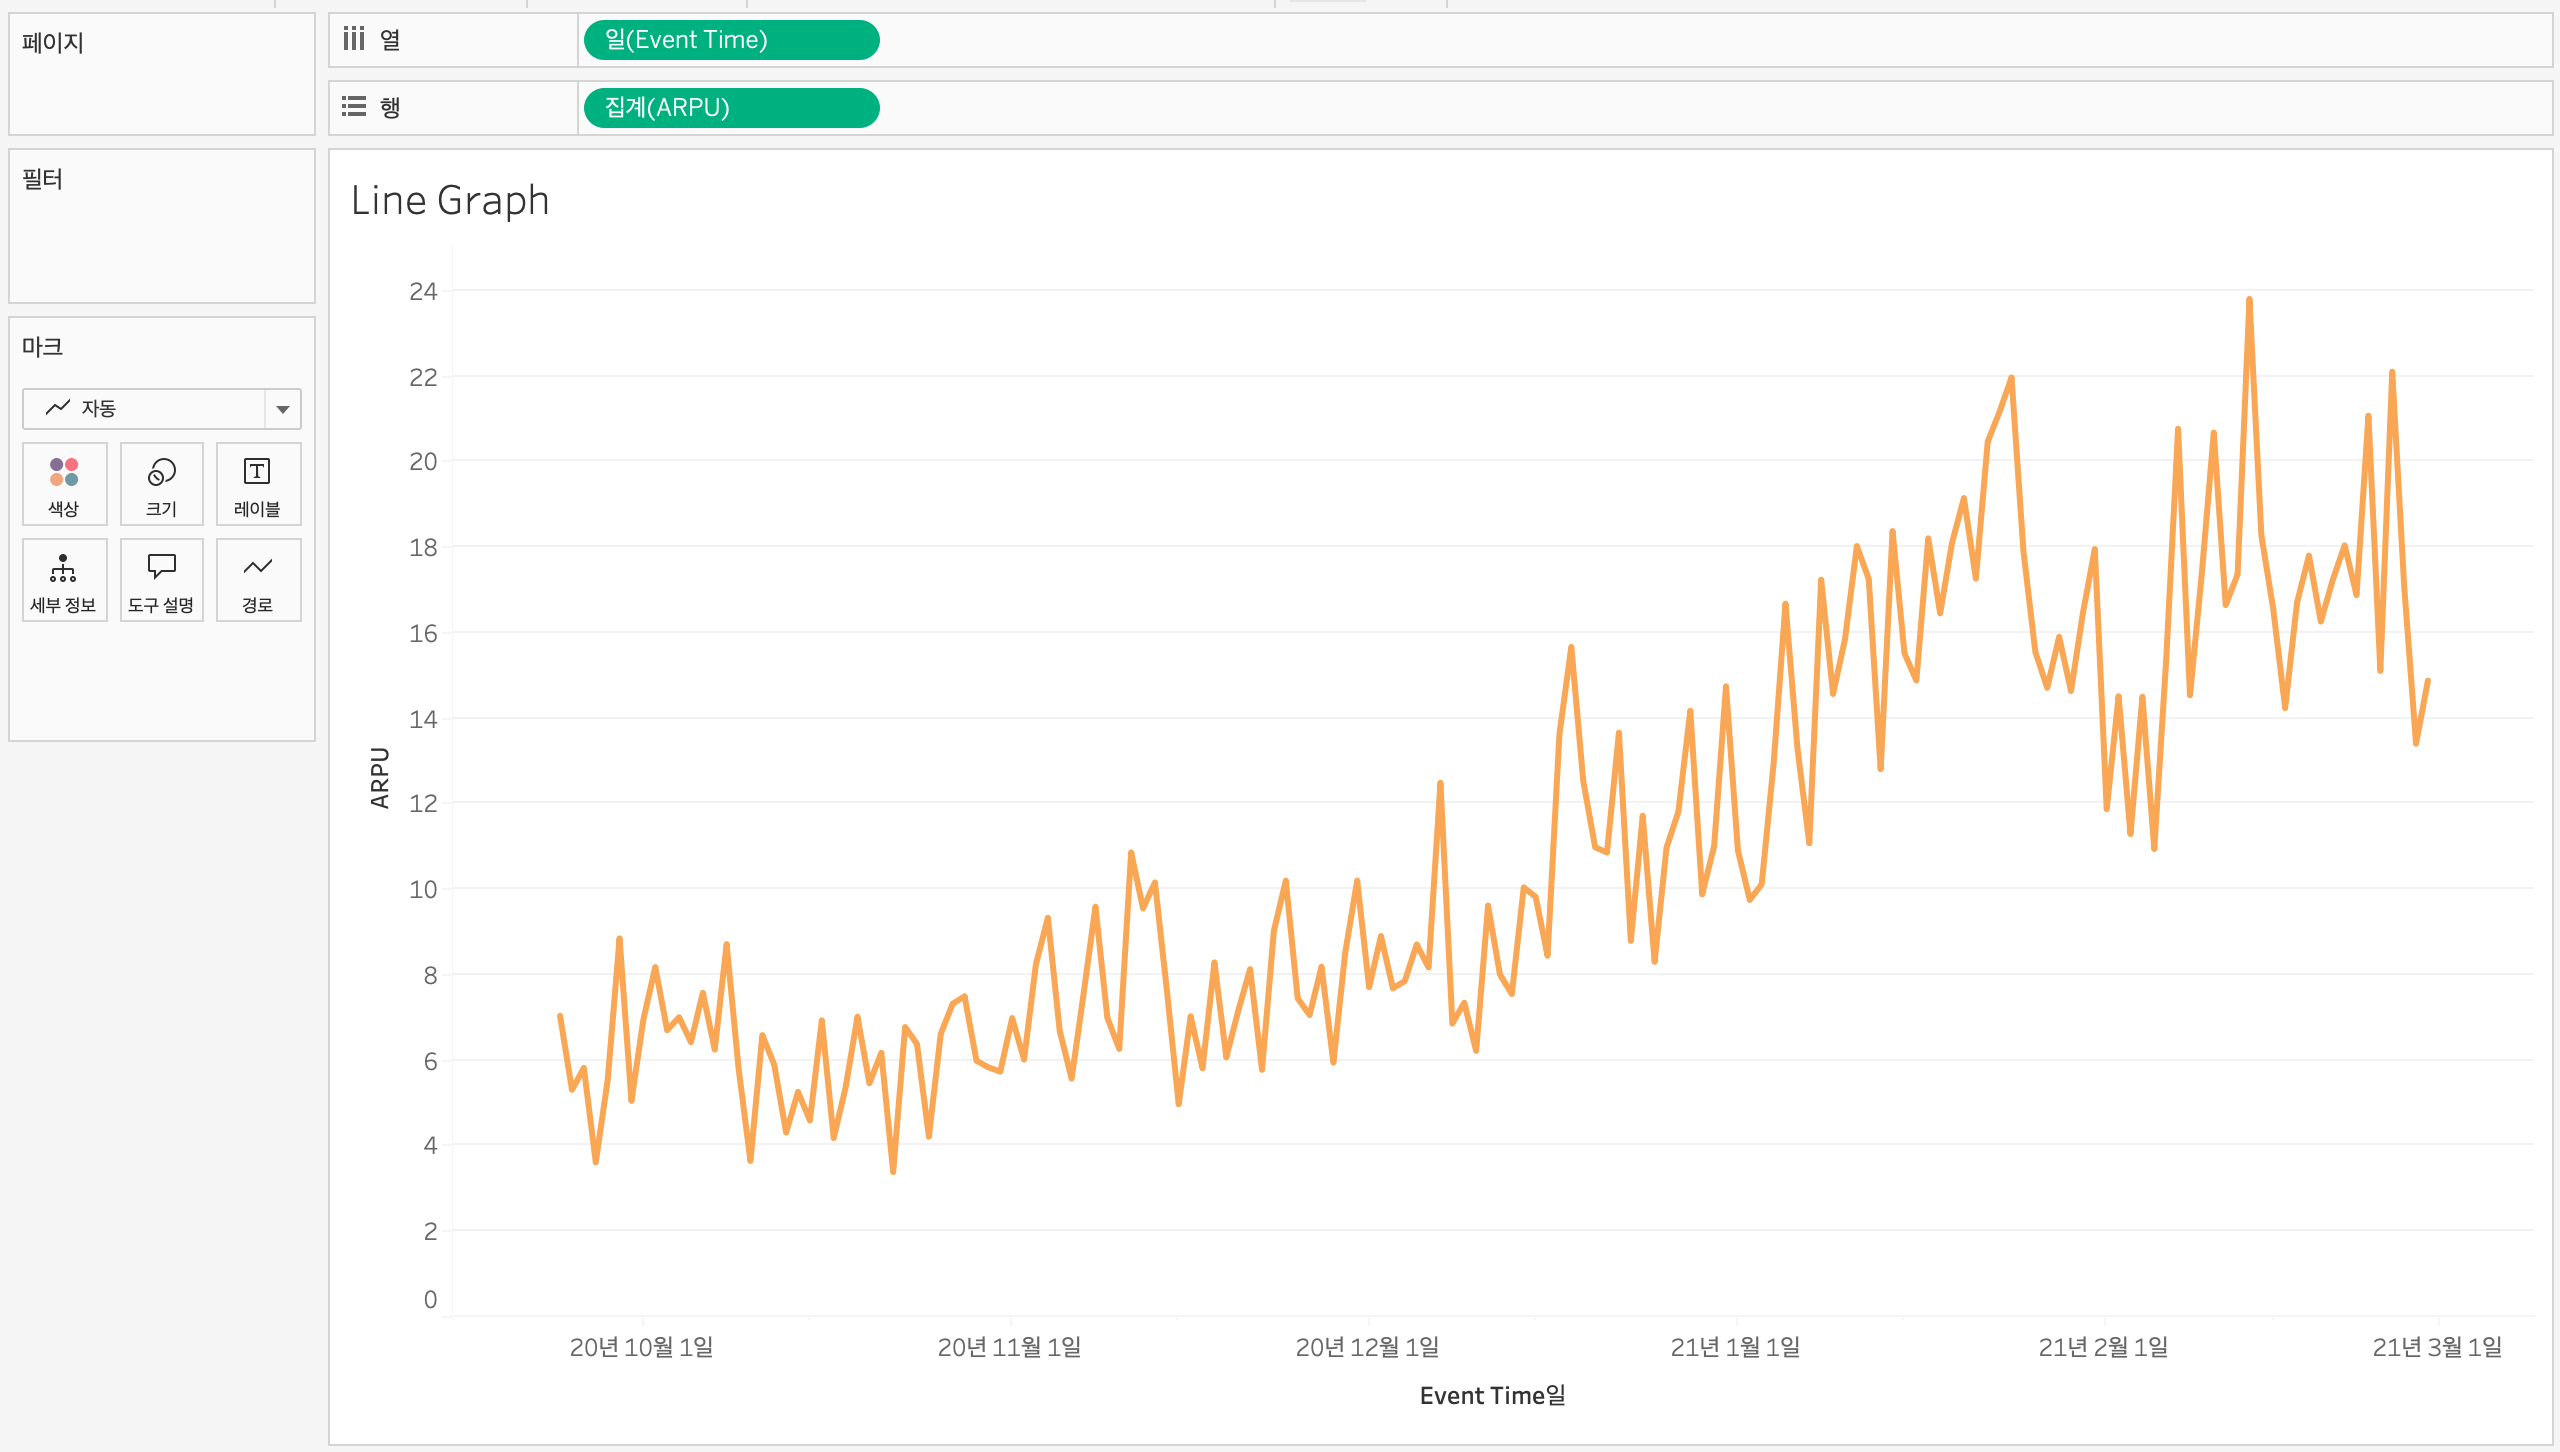The image size is (2560, 1452).
Task: Click the Event Time일 horizontal axis title
Action: 1492,1396
